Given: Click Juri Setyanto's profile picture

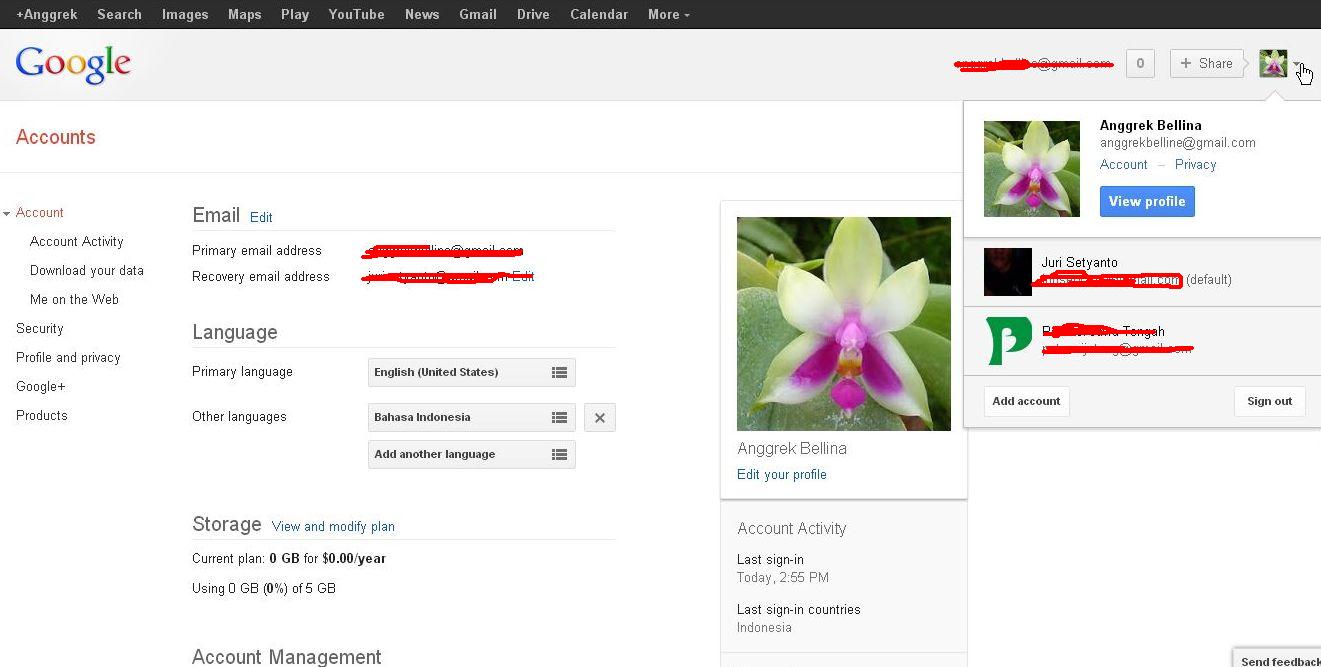Looking at the screenshot, I should 1007,271.
